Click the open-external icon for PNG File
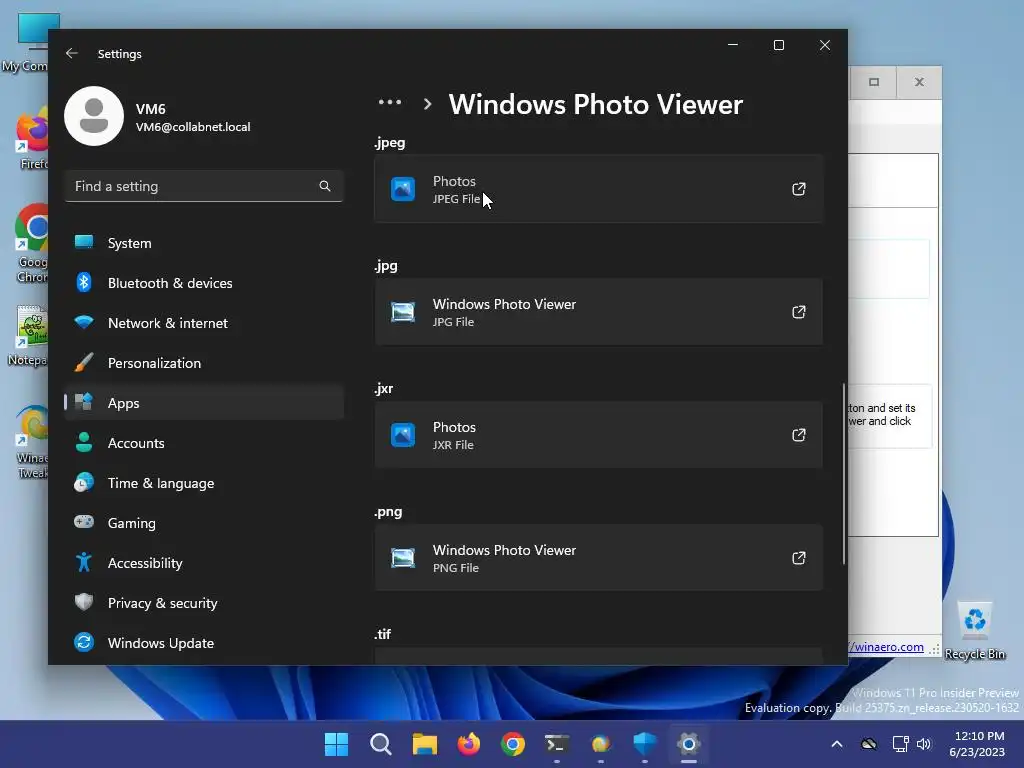The image size is (1024, 768). tap(799, 558)
